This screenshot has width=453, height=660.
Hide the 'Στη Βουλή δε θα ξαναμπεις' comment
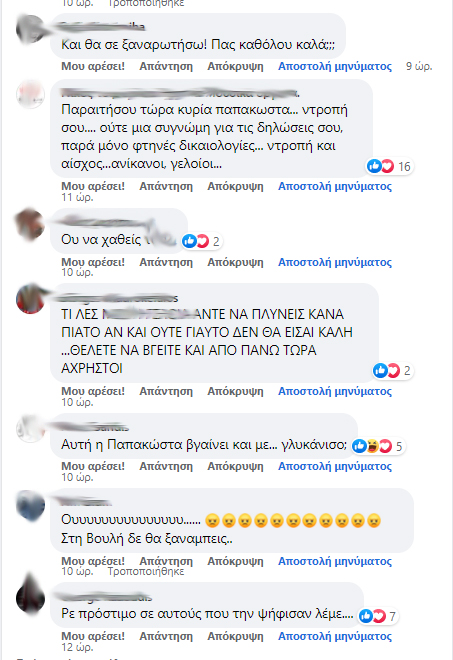pos(235,561)
